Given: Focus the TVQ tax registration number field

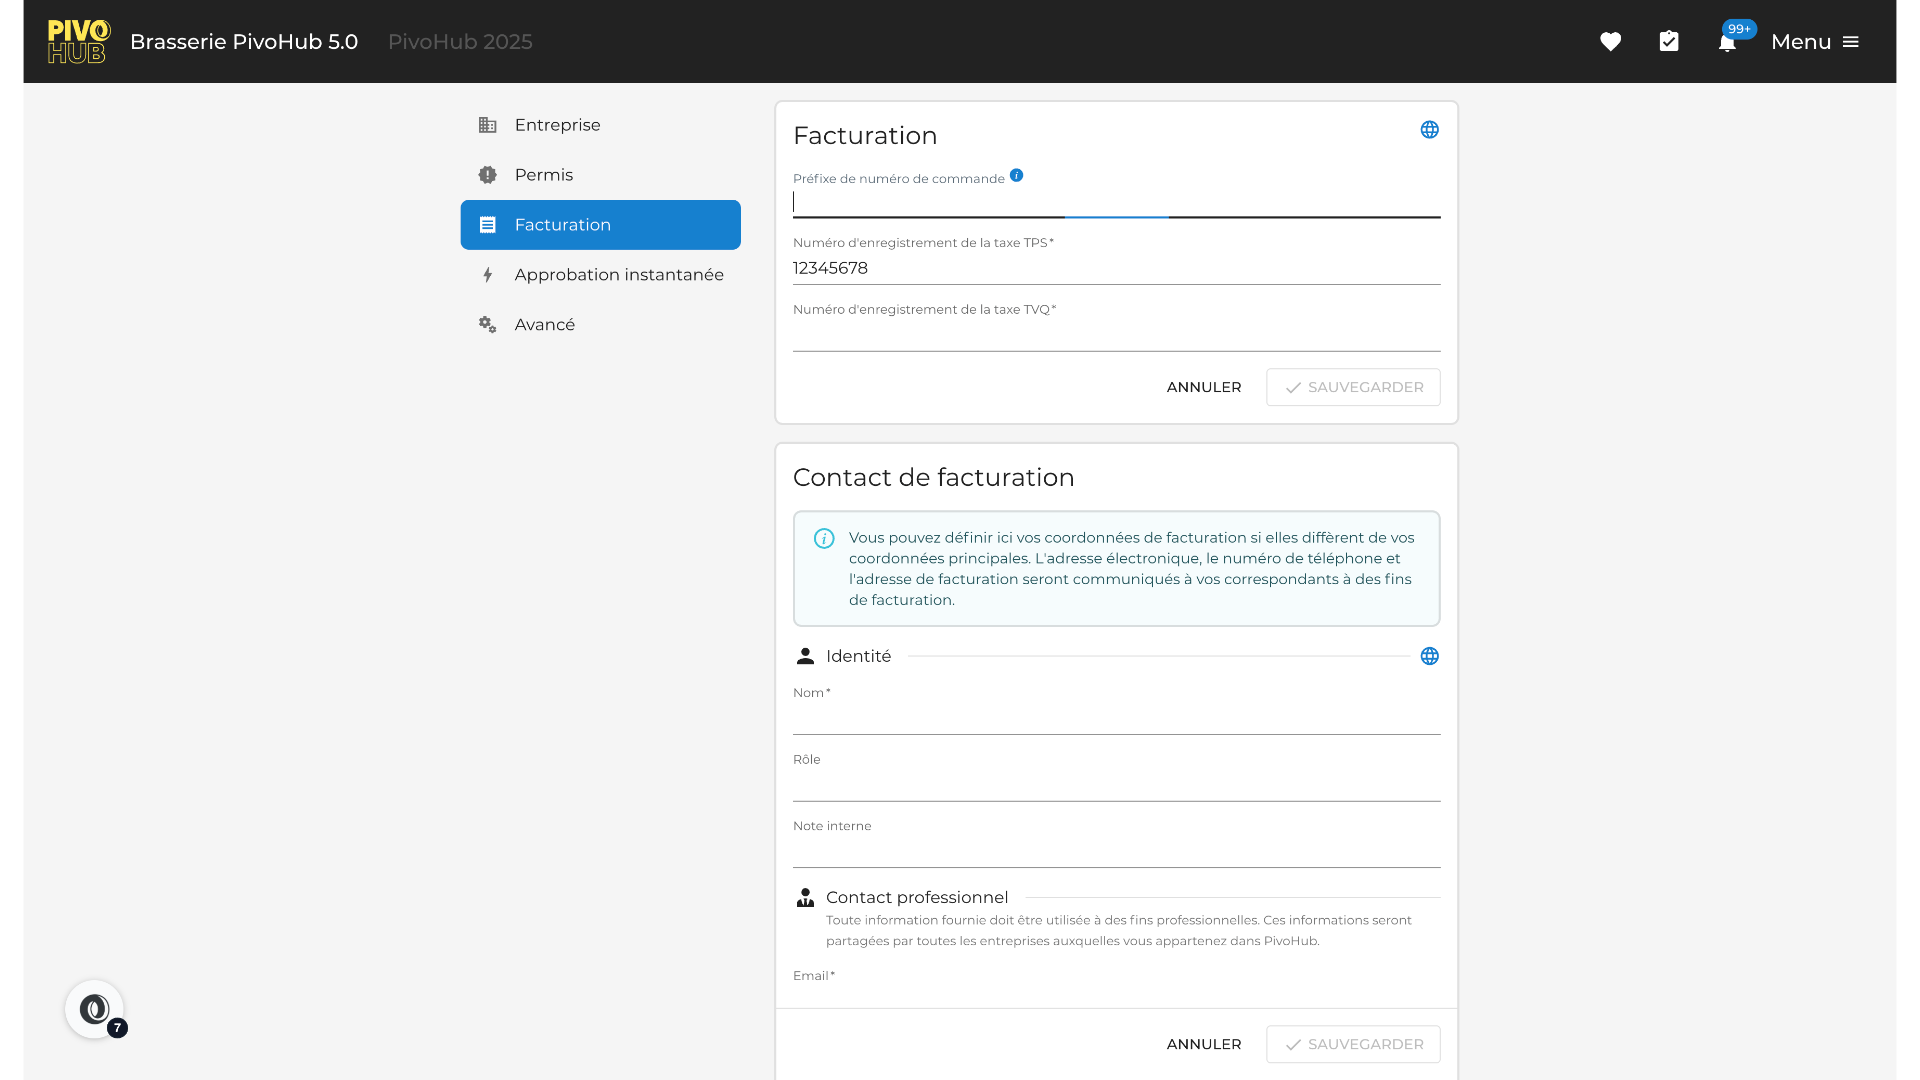Looking at the screenshot, I should [x=1116, y=335].
